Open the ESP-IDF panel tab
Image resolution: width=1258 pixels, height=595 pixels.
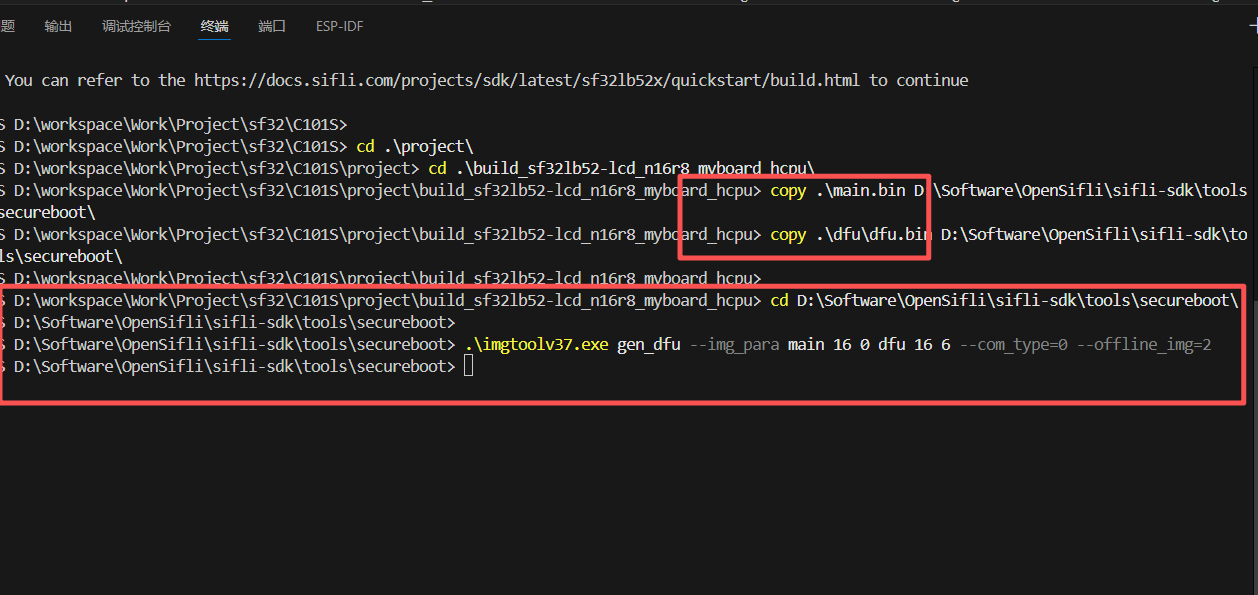coord(339,27)
